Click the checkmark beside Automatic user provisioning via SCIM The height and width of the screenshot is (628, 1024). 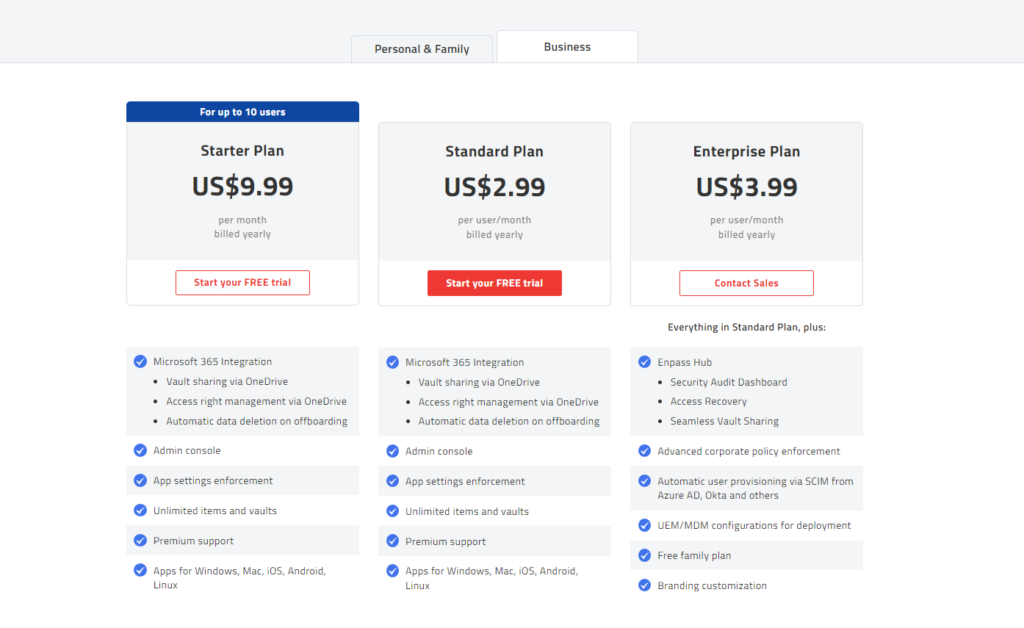coord(644,481)
